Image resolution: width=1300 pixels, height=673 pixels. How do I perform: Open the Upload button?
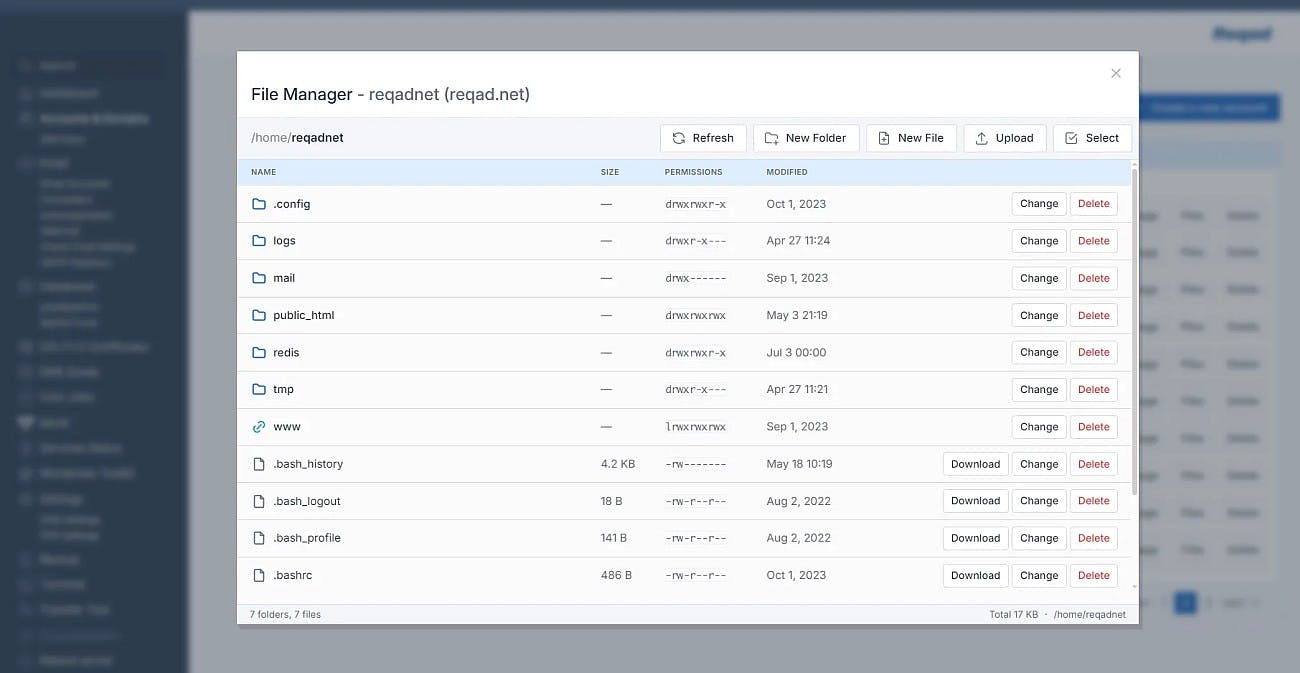tap(1005, 138)
